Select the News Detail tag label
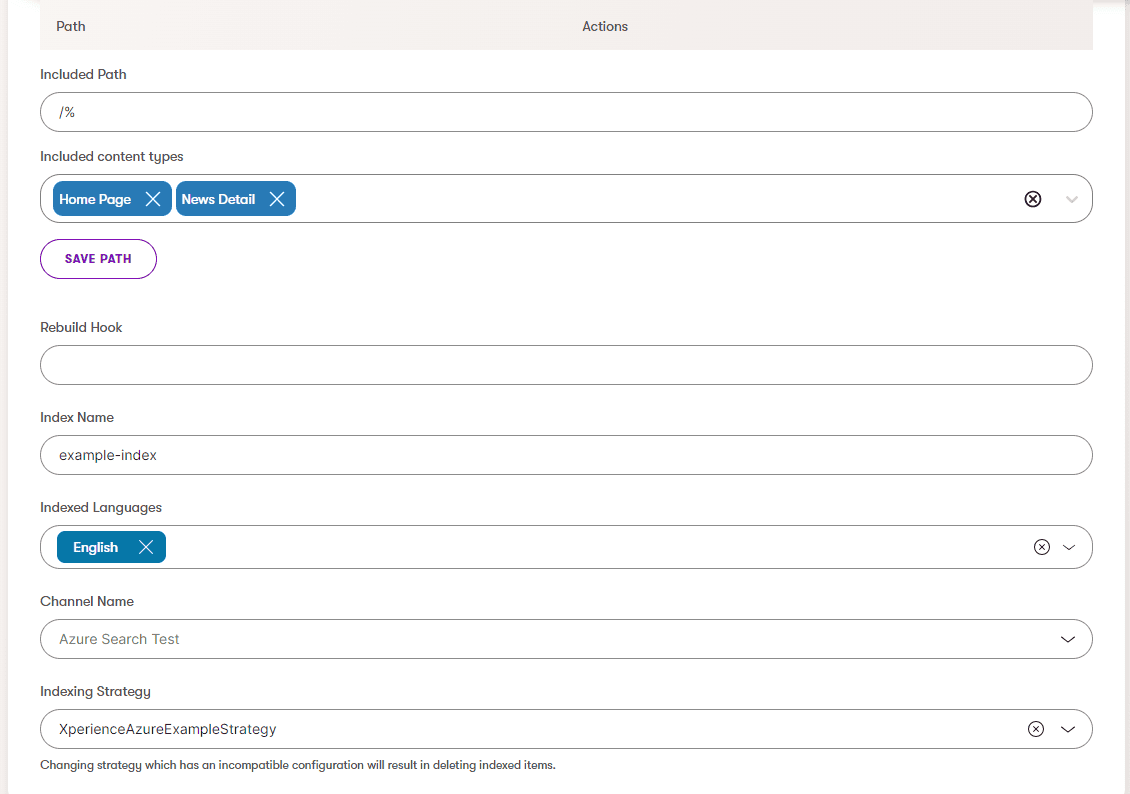 218,200
